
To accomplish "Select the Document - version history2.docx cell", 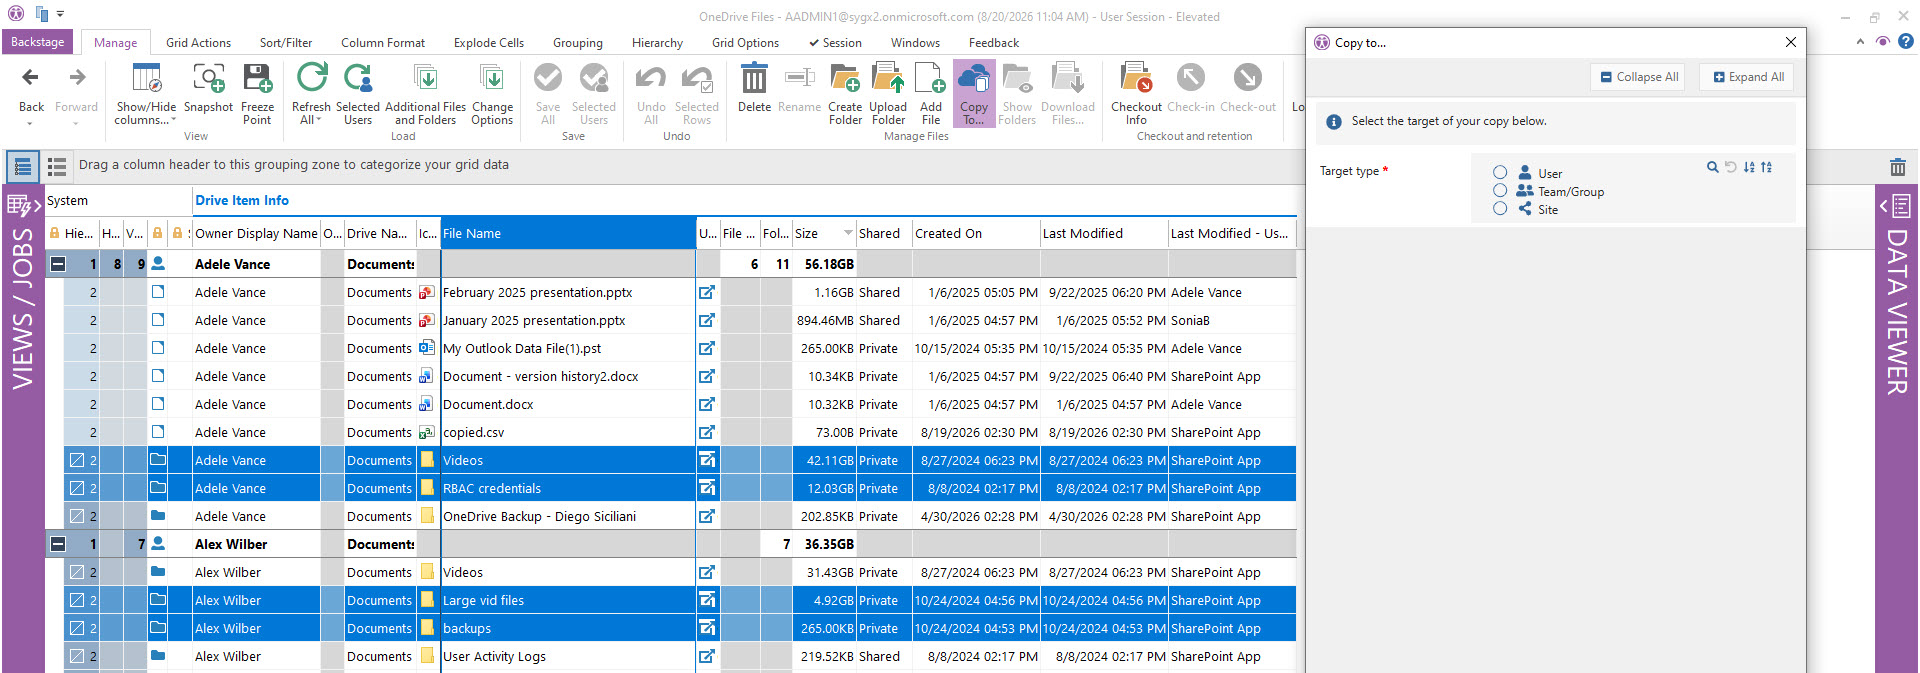I will pos(568,376).
